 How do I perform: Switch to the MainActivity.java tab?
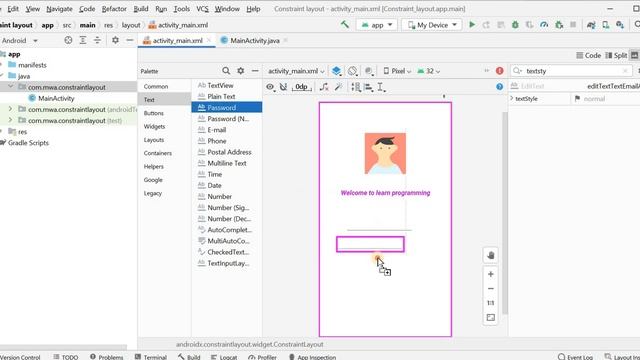coord(254,40)
